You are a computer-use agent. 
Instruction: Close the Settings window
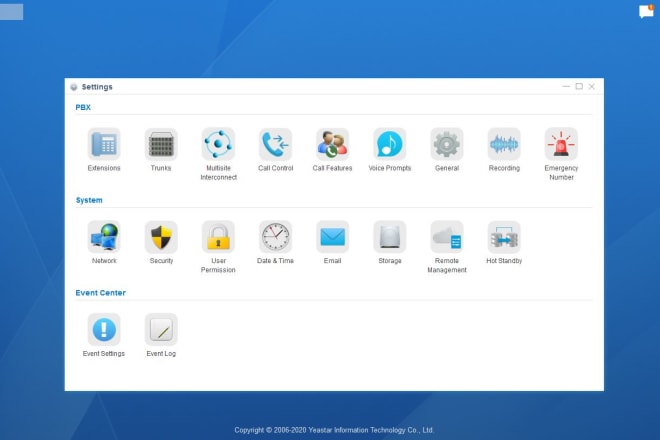pyautogui.click(x=591, y=86)
